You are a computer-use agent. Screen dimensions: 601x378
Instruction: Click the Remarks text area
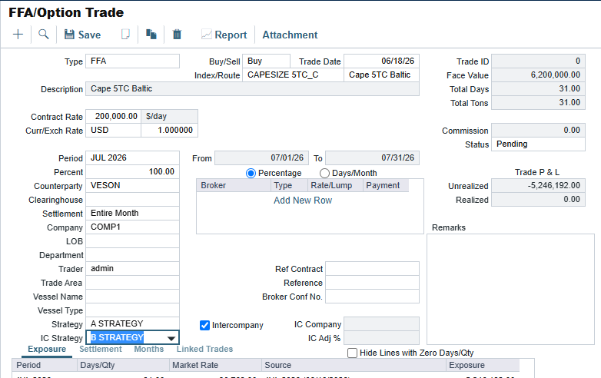[x=510, y=289]
